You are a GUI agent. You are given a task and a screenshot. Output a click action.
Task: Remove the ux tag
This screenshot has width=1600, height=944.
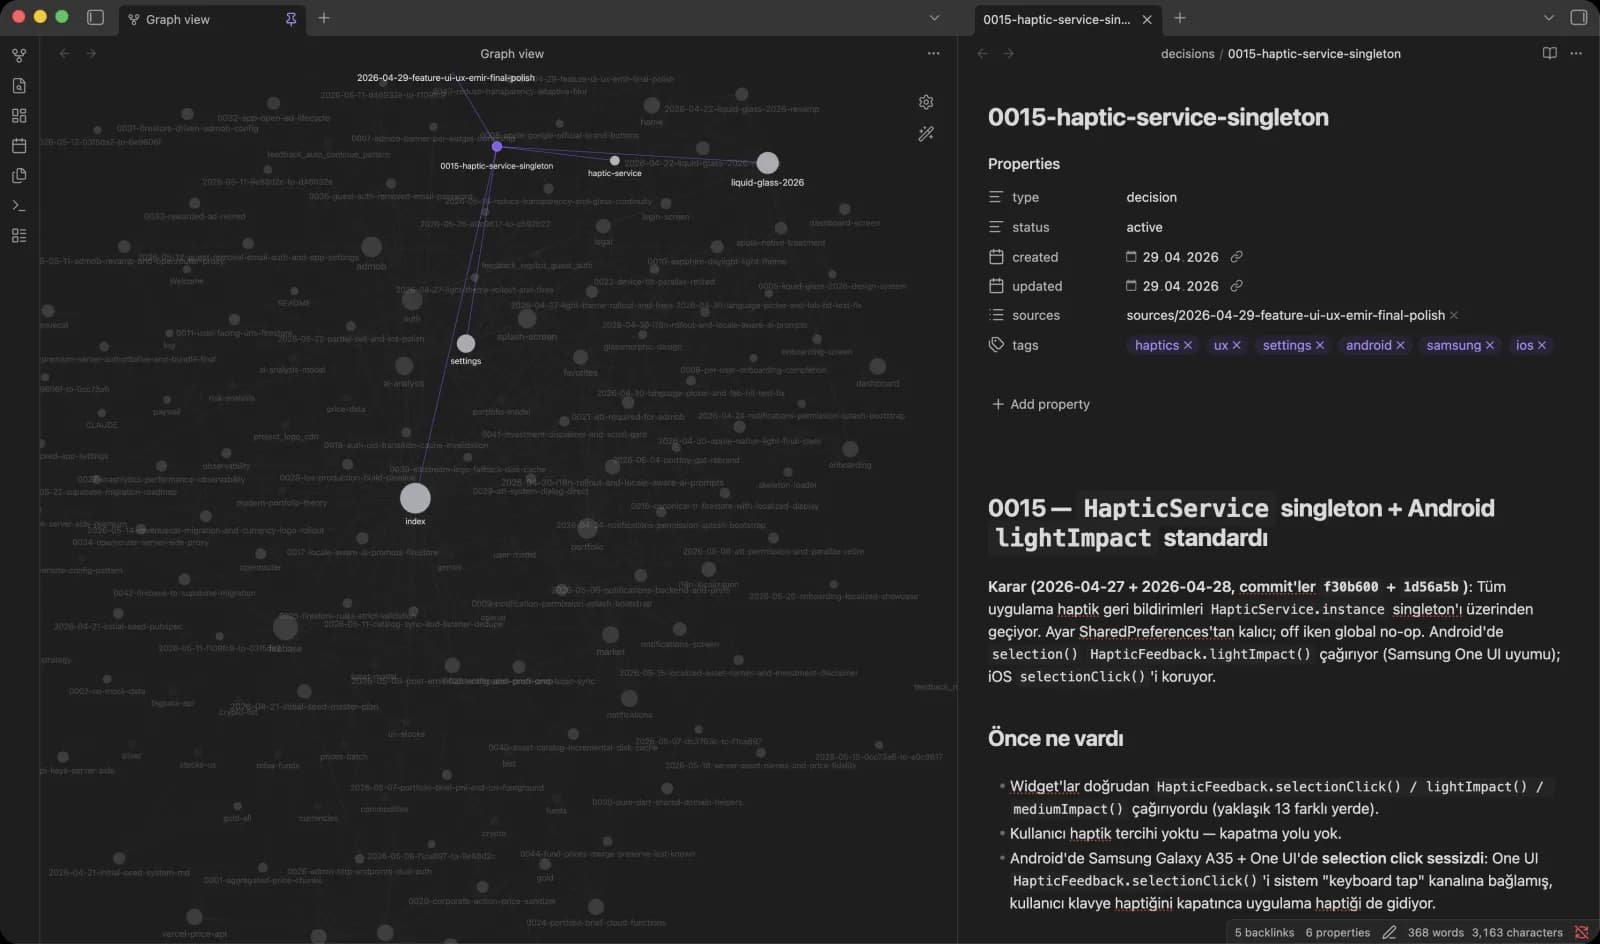click(x=1237, y=345)
